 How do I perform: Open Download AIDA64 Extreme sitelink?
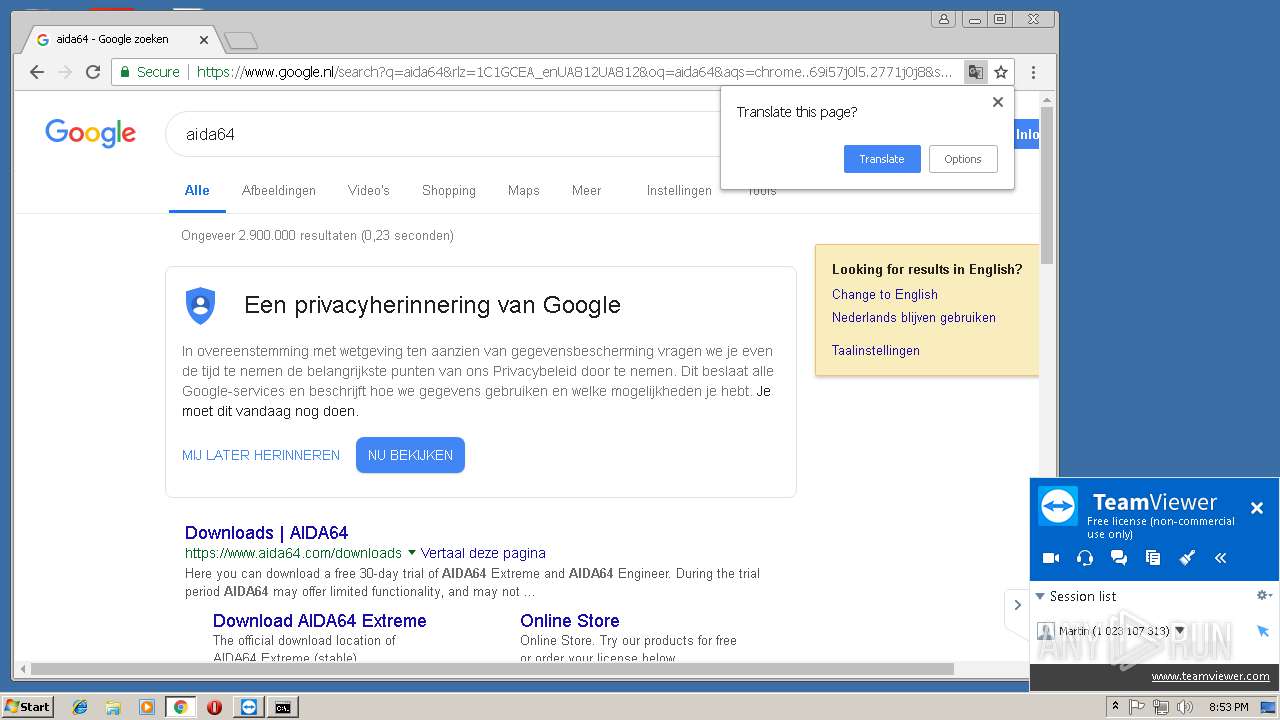tap(319, 621)
